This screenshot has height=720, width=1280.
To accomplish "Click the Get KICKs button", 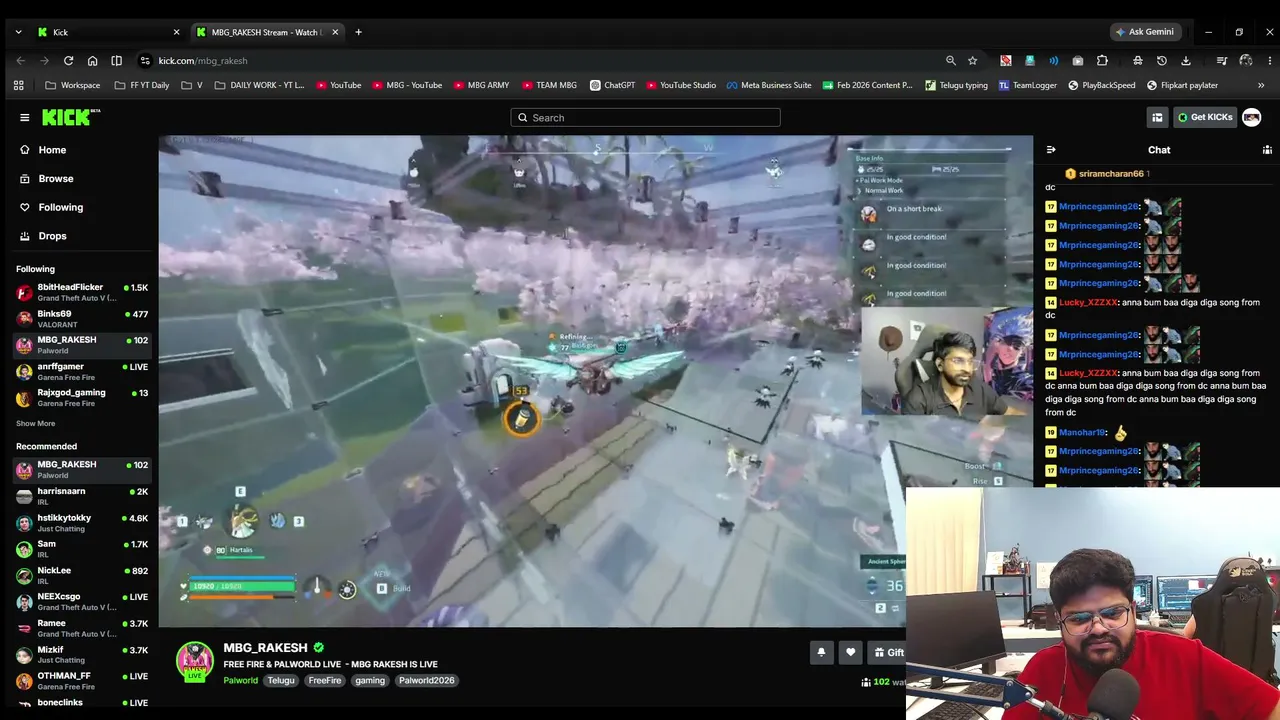I will 1204,117.
